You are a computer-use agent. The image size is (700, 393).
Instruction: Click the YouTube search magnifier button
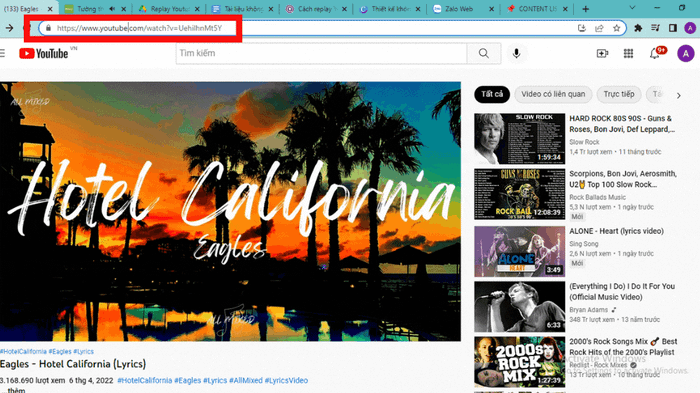click(x=483, y=53)
